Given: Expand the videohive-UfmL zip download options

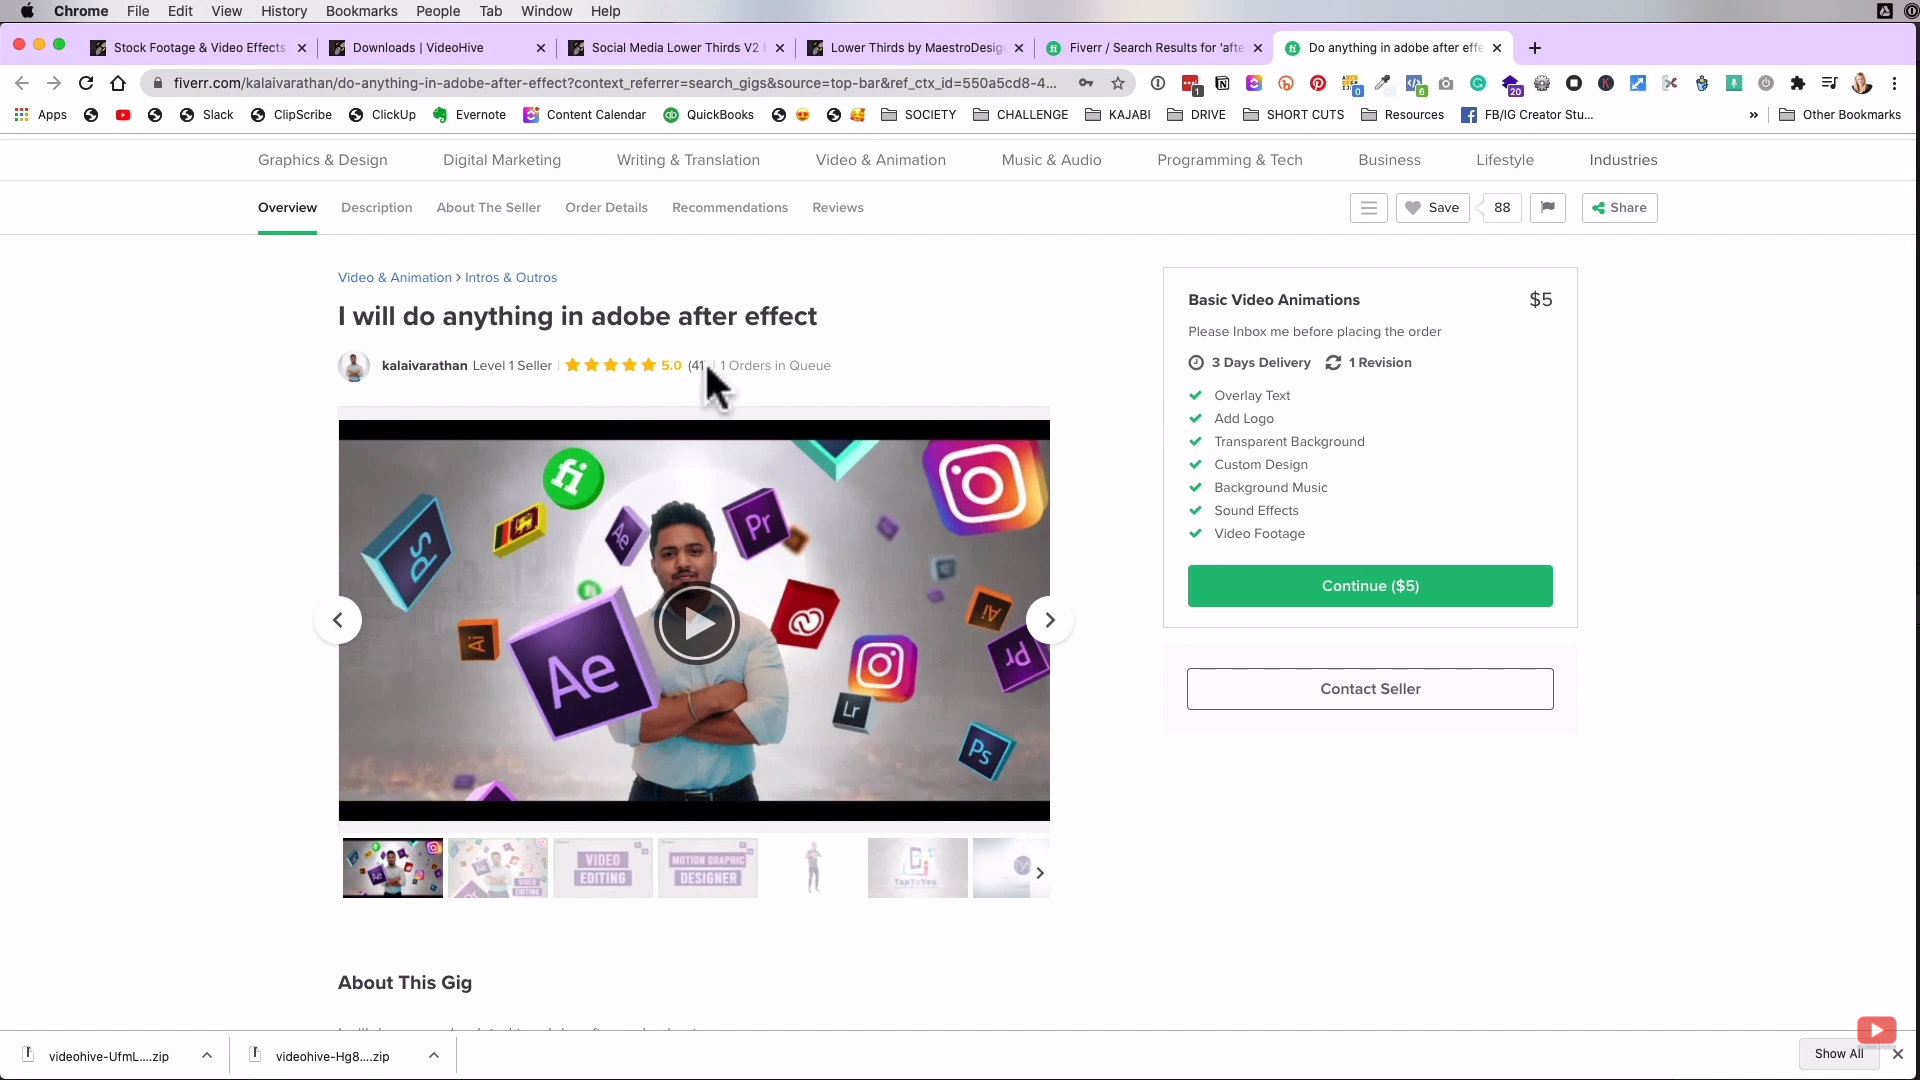Looking at the screenshot, I should [207, 1056].
